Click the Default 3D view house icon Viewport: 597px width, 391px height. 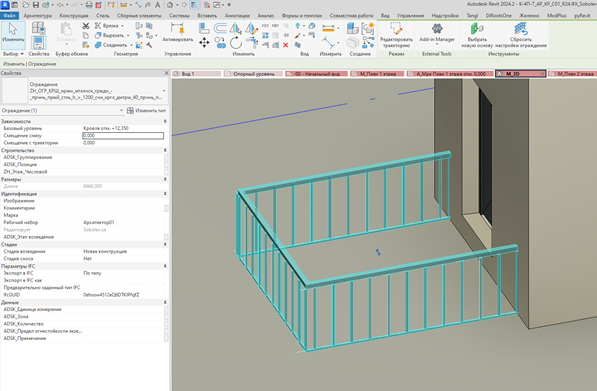(x=170, y=5)
